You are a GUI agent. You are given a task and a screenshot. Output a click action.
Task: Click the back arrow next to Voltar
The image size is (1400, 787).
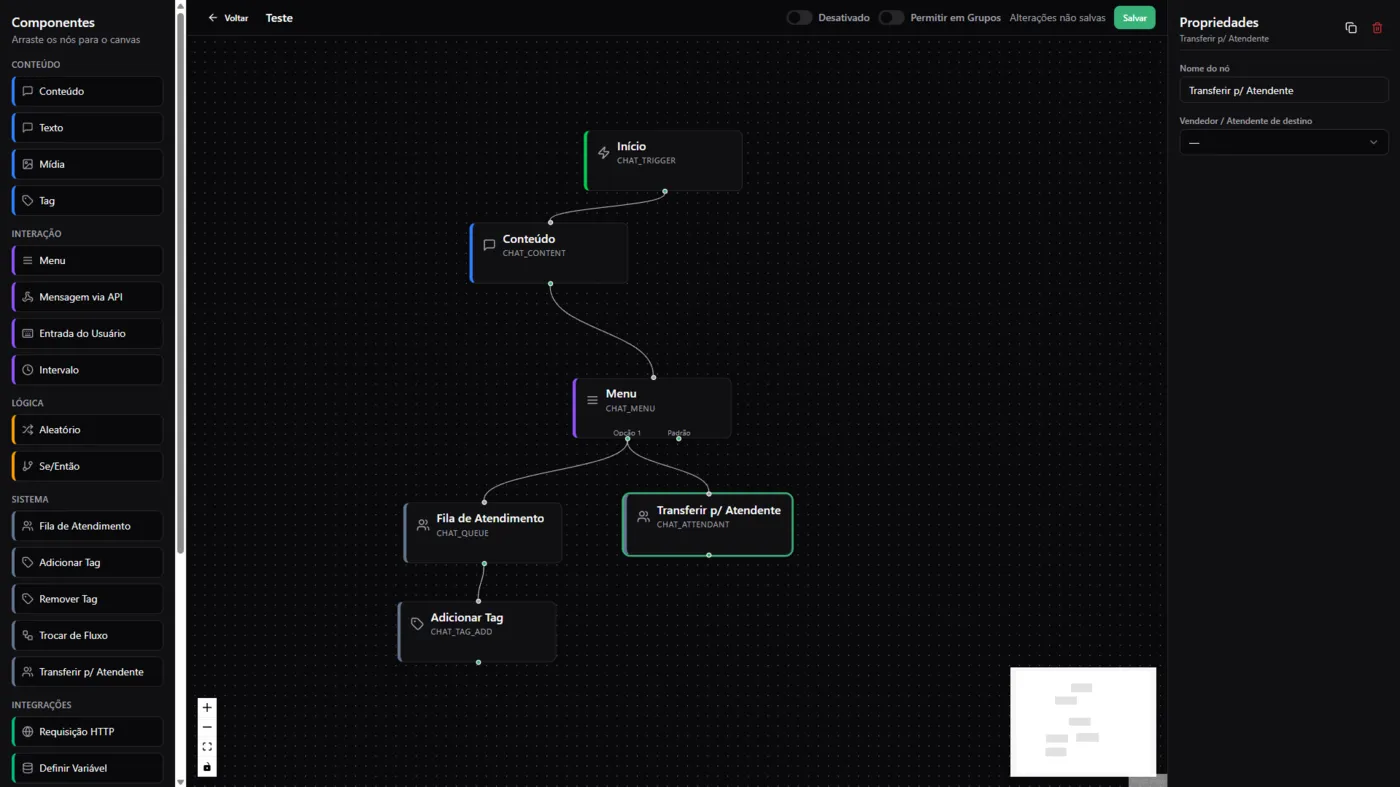212,18
